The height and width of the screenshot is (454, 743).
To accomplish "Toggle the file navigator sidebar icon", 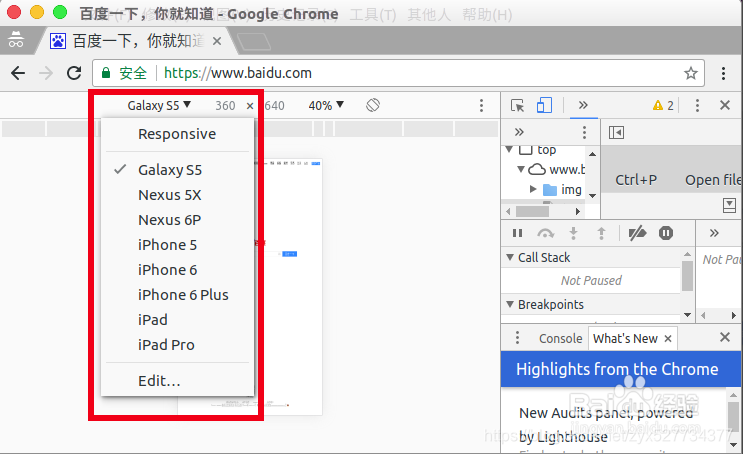I will pyautogui.click(x=616, y=132).
